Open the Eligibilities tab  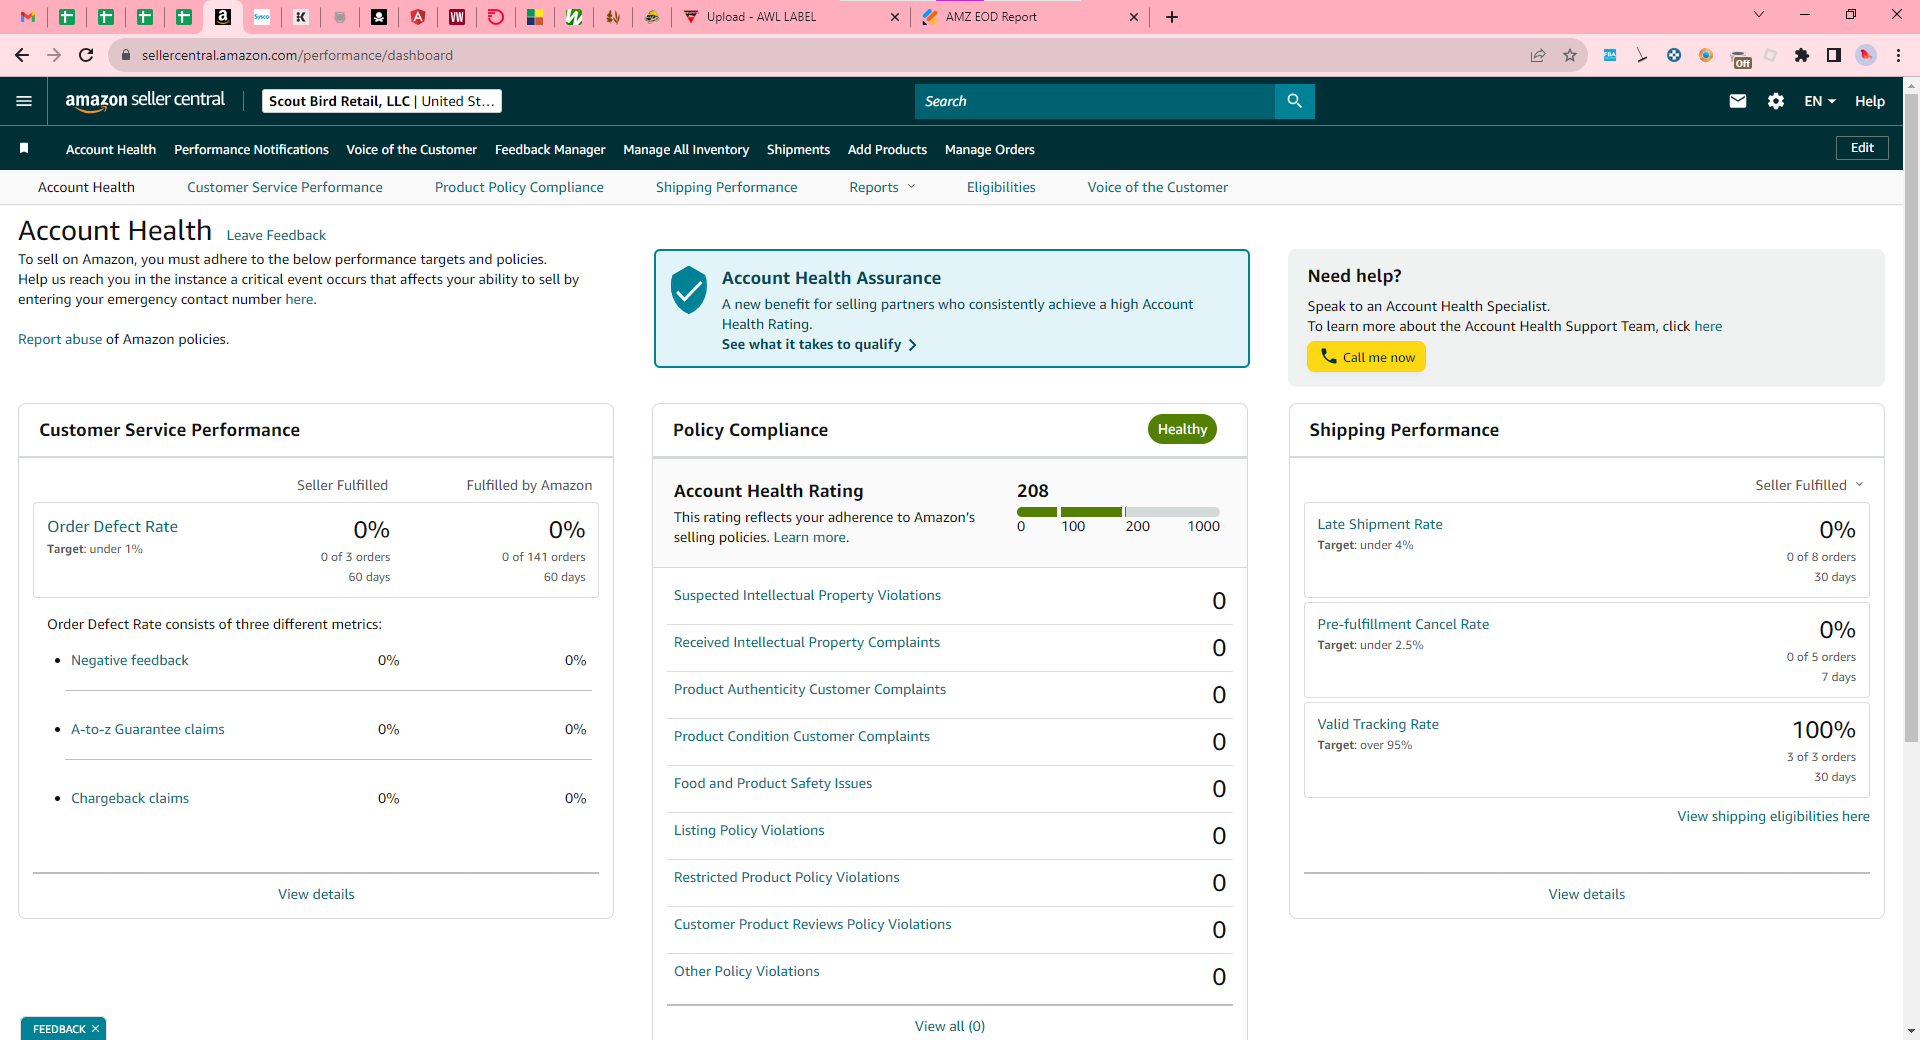tap(1001, 187)
